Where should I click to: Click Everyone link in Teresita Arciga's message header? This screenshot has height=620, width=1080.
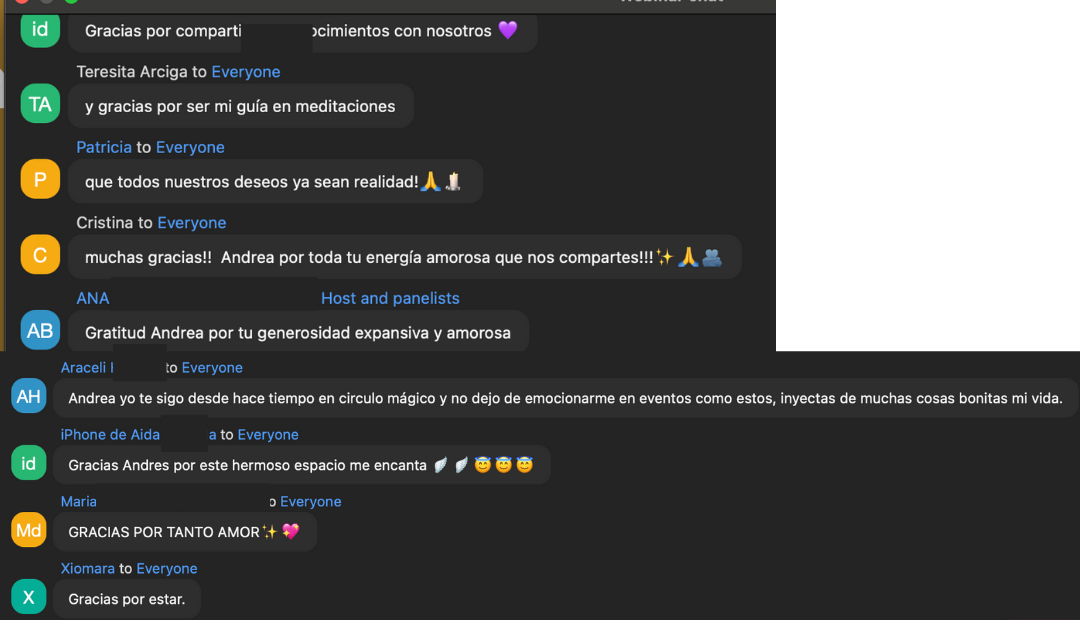point(246,72)
